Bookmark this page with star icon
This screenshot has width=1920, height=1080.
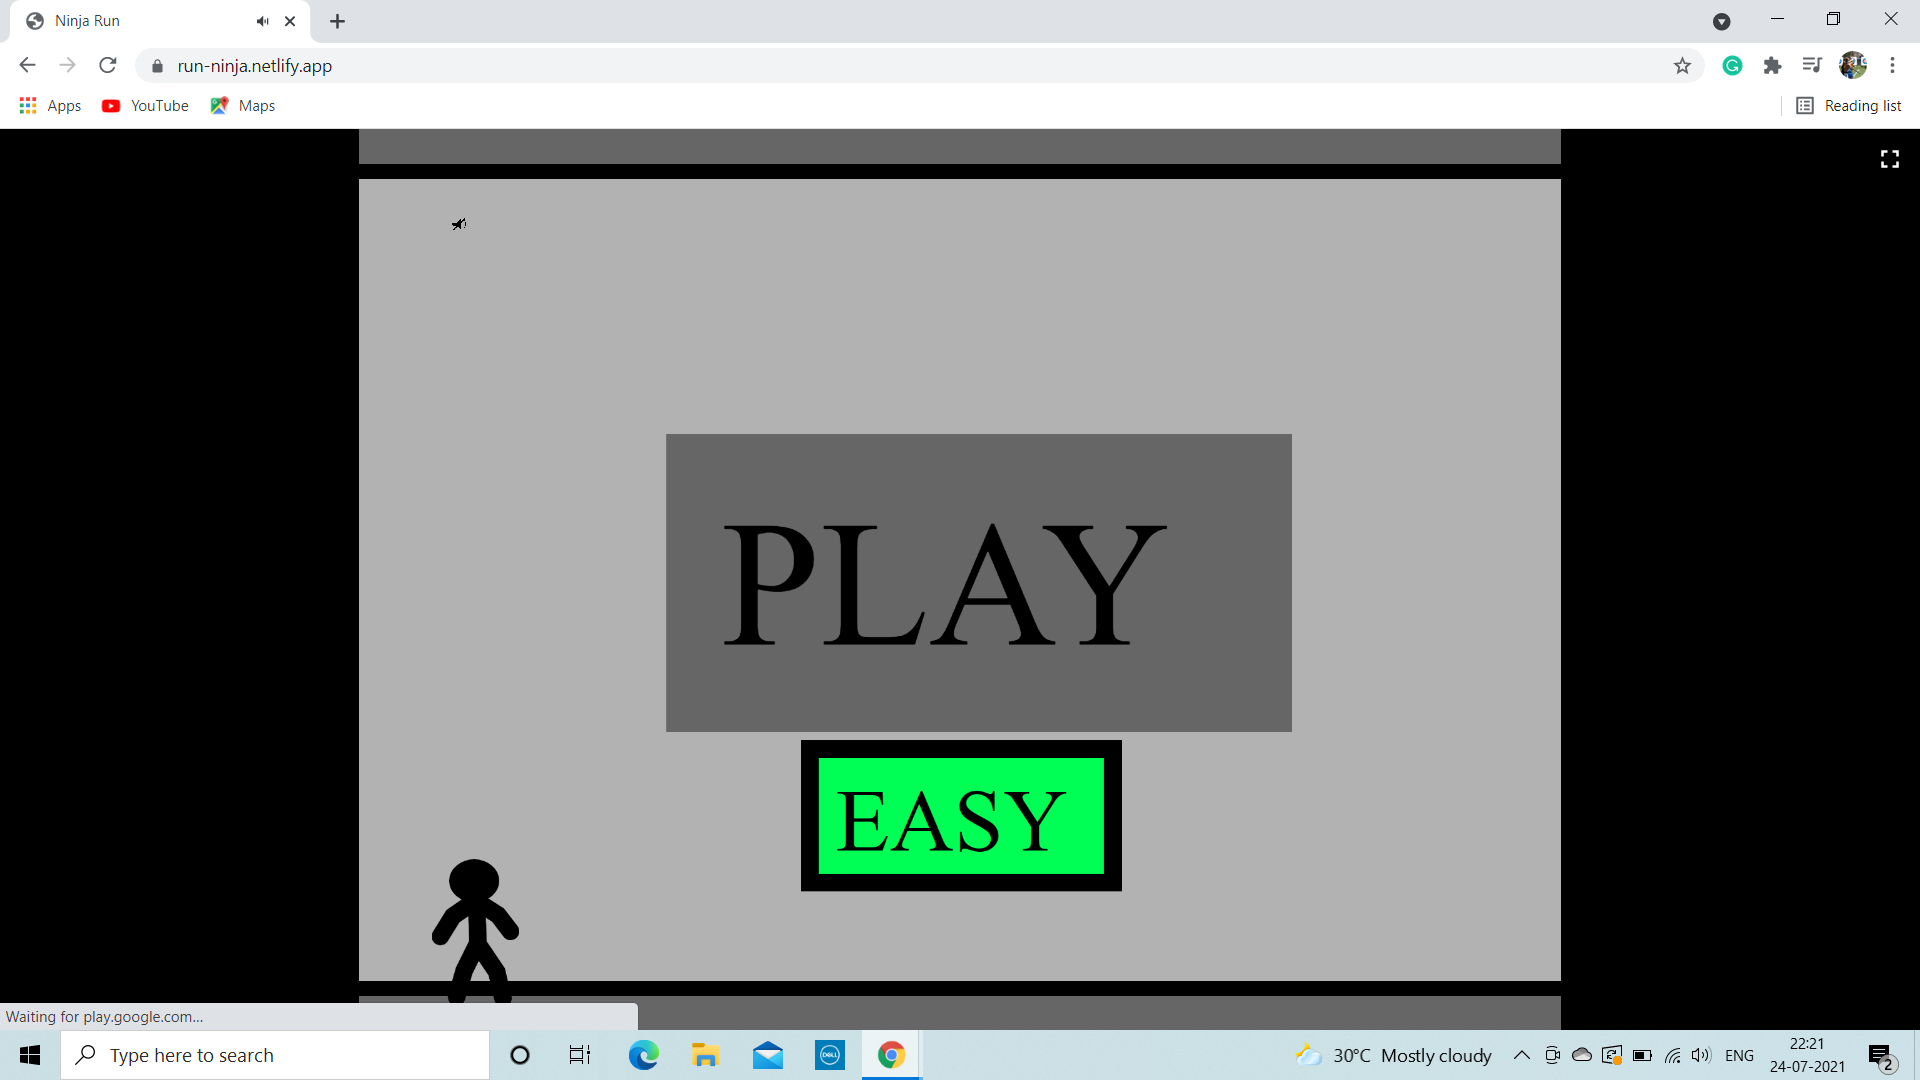coord(1682,66)
